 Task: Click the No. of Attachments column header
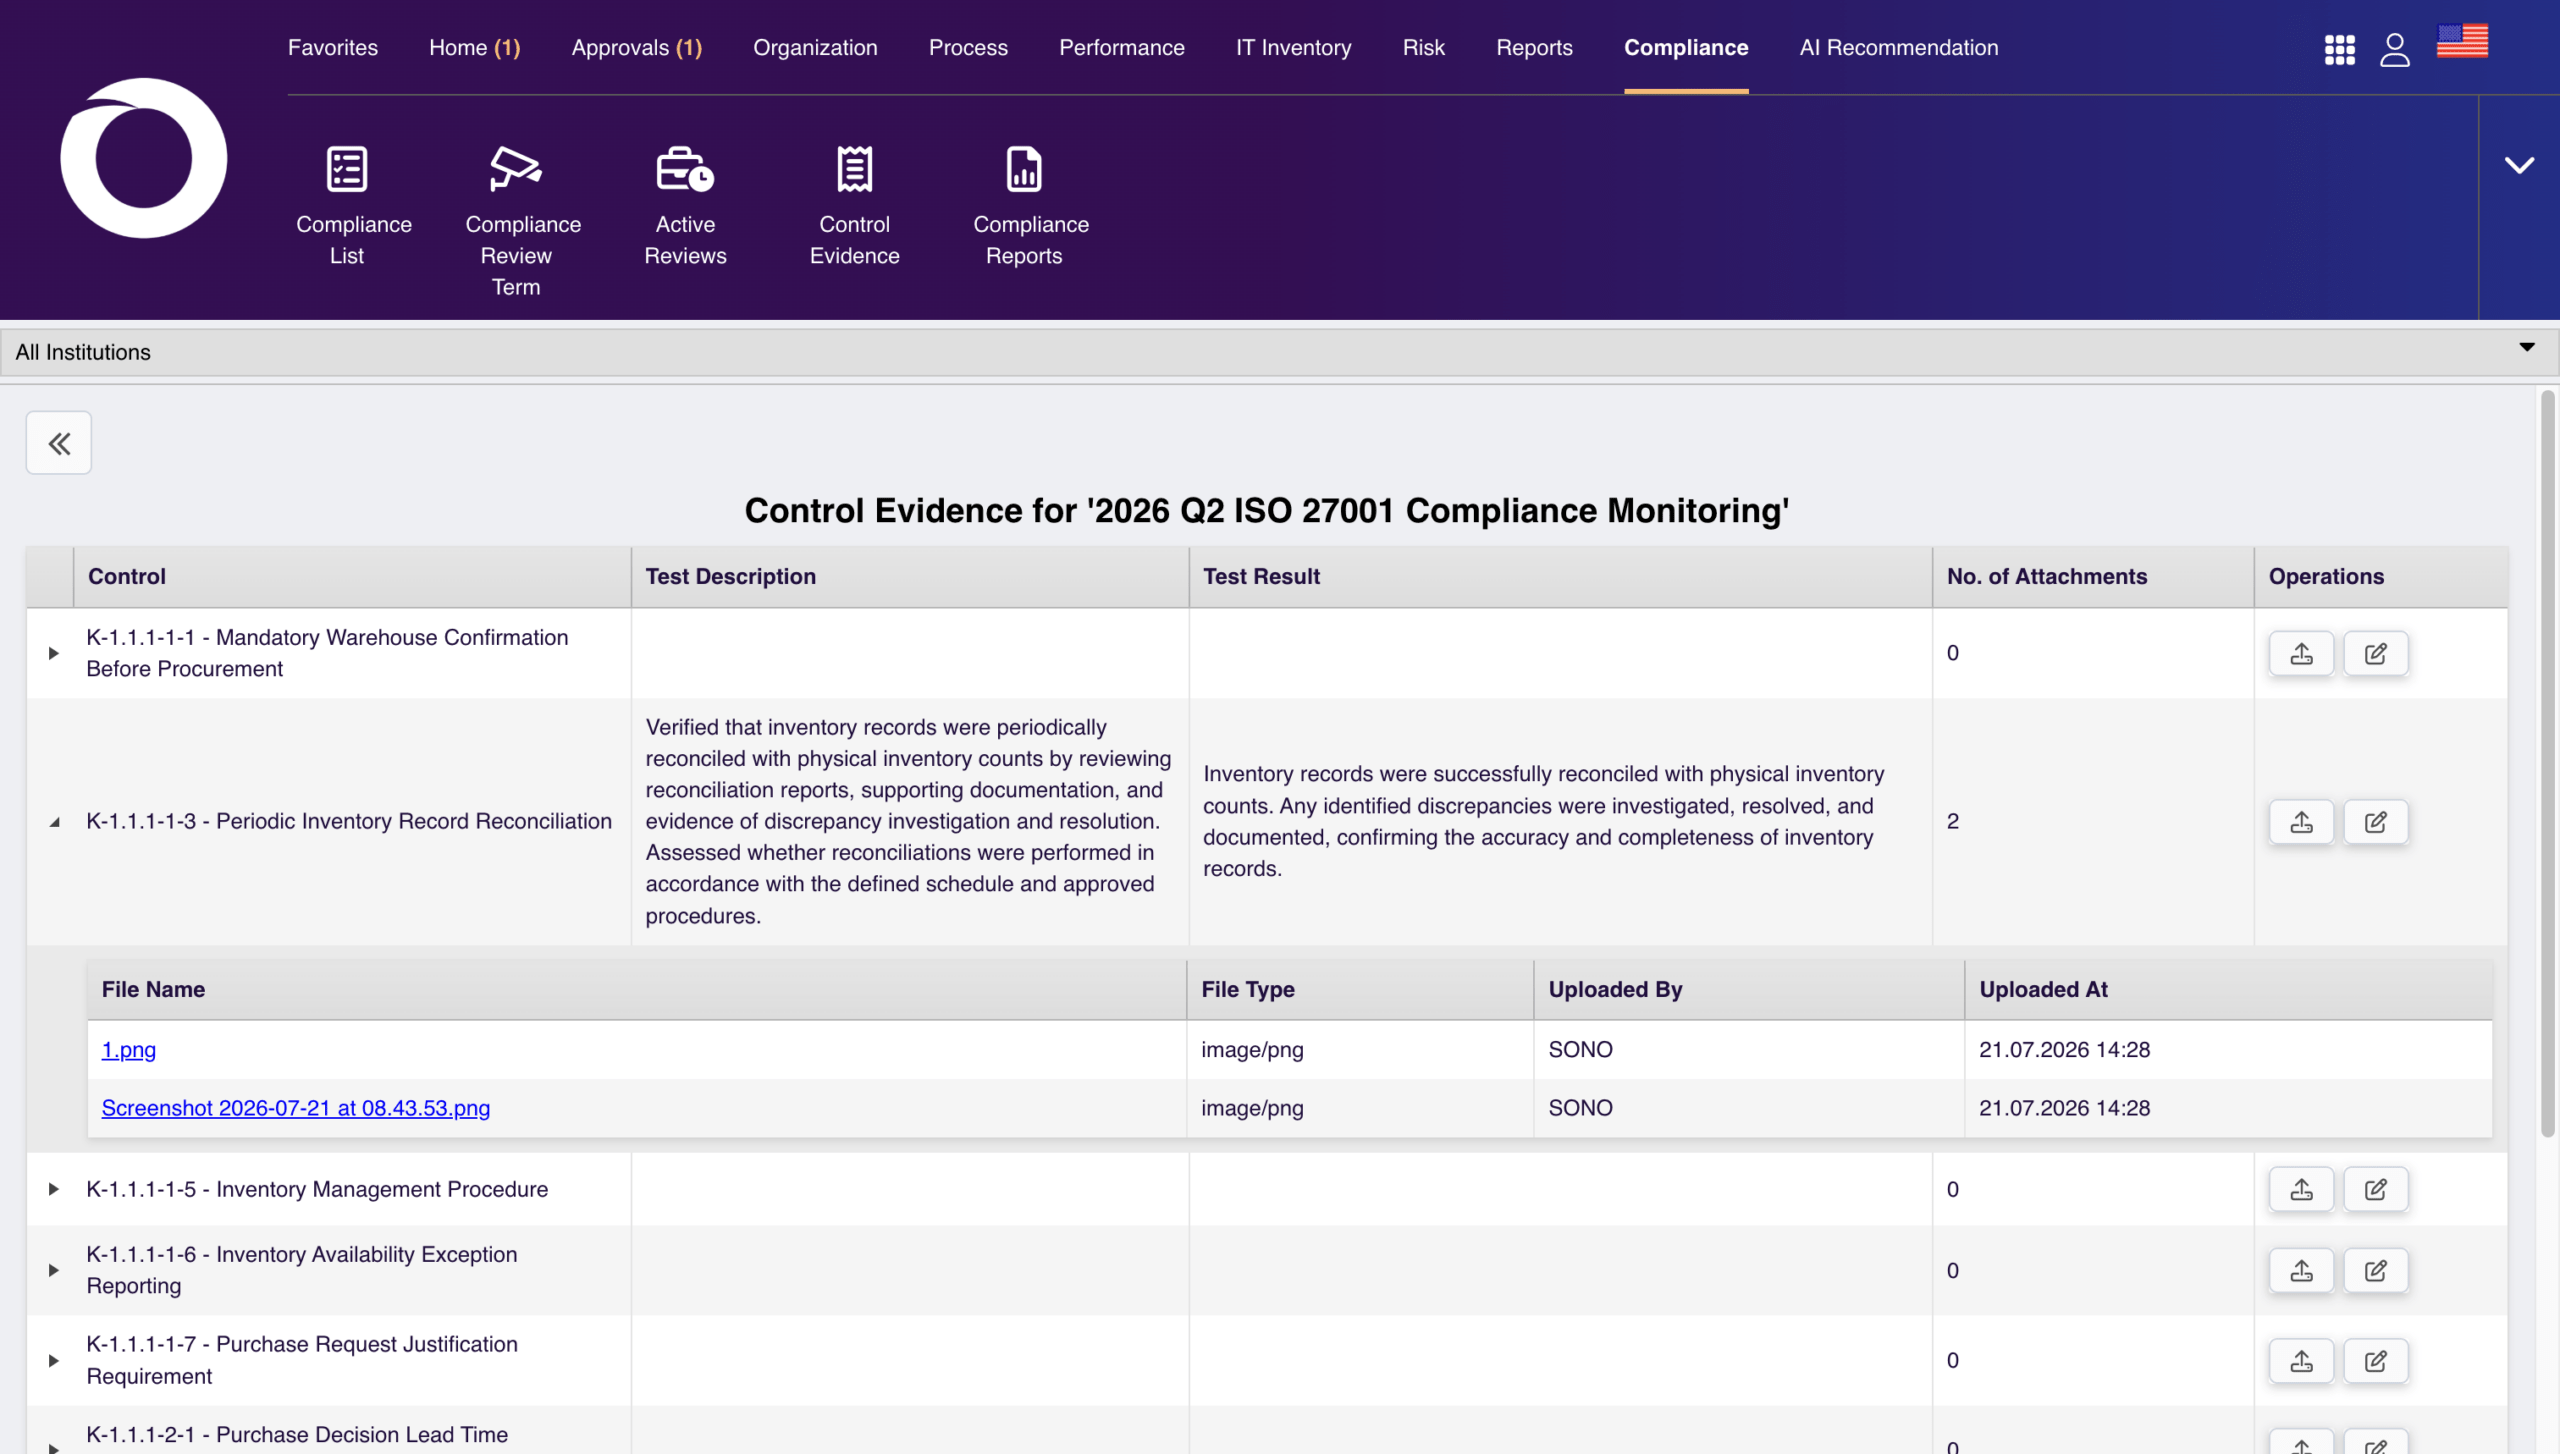(2094, 576)
